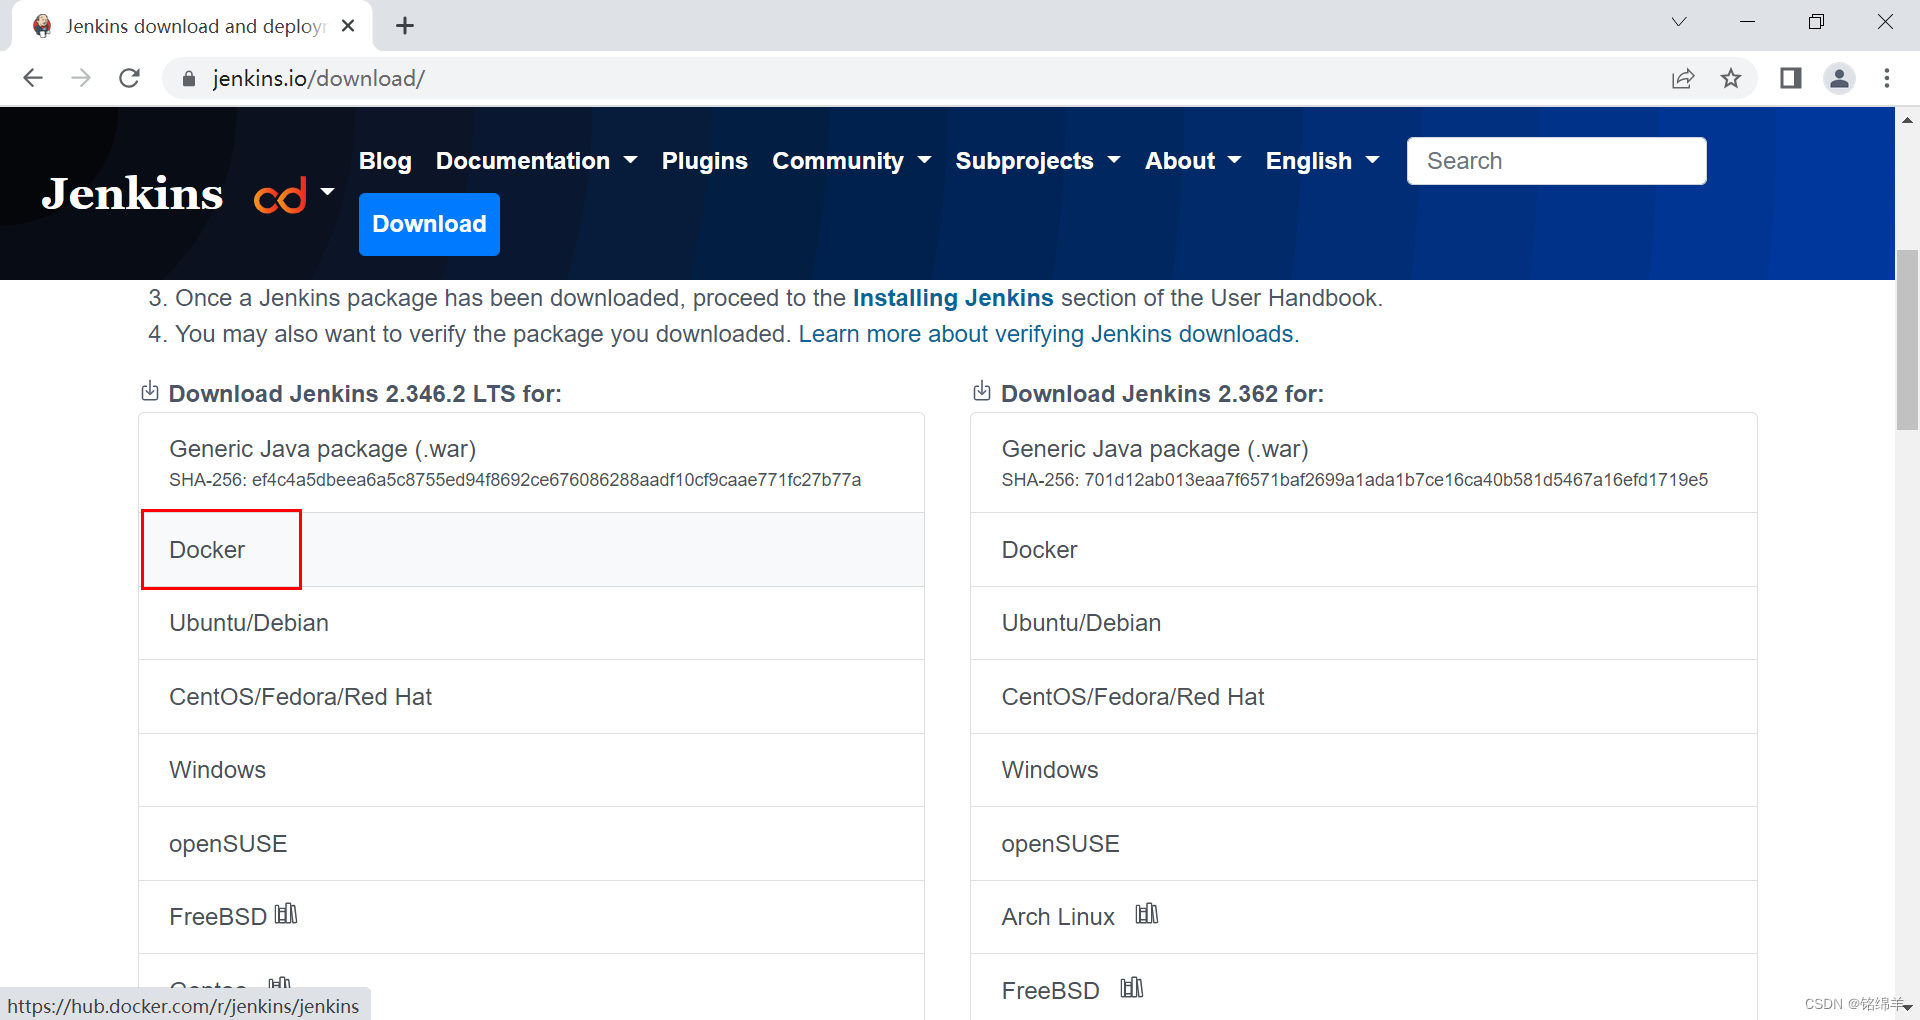Click the orange CD foundation logo

point(280,196)
